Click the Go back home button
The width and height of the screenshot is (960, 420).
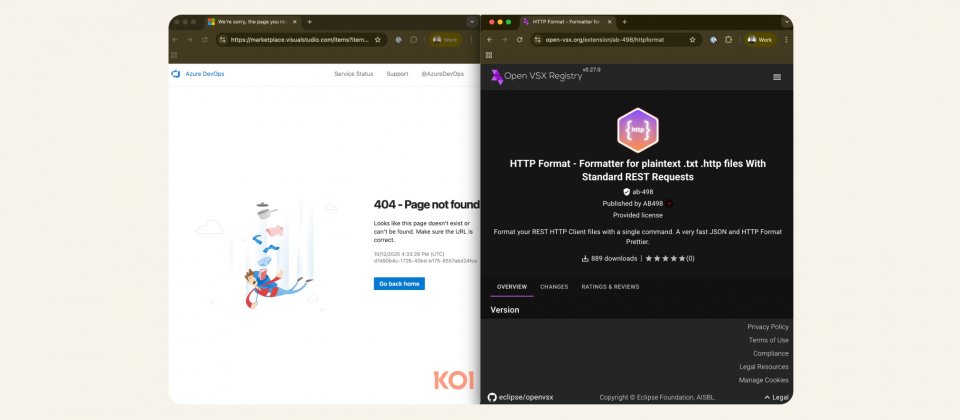[399, 283]
